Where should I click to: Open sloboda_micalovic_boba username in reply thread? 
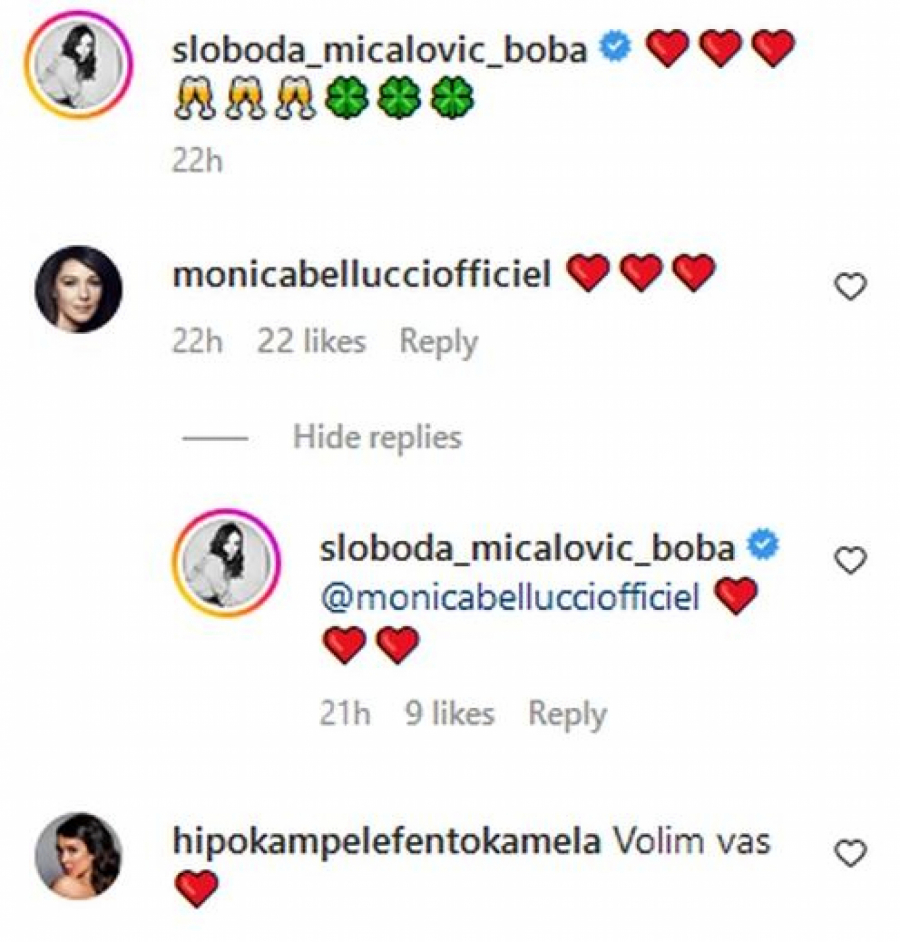tap(527, 548)
